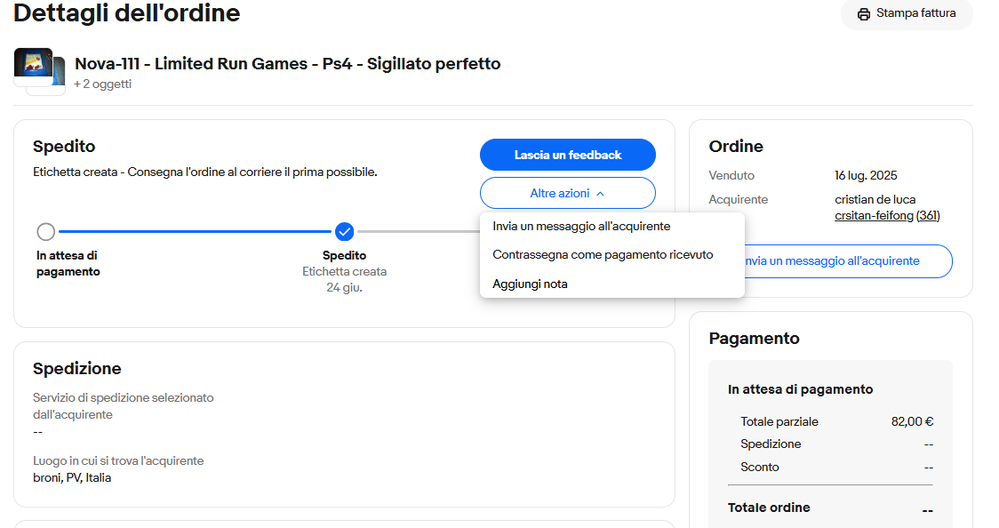
Task: Click the buyer name cristian de luca
Action: (875, 199)
